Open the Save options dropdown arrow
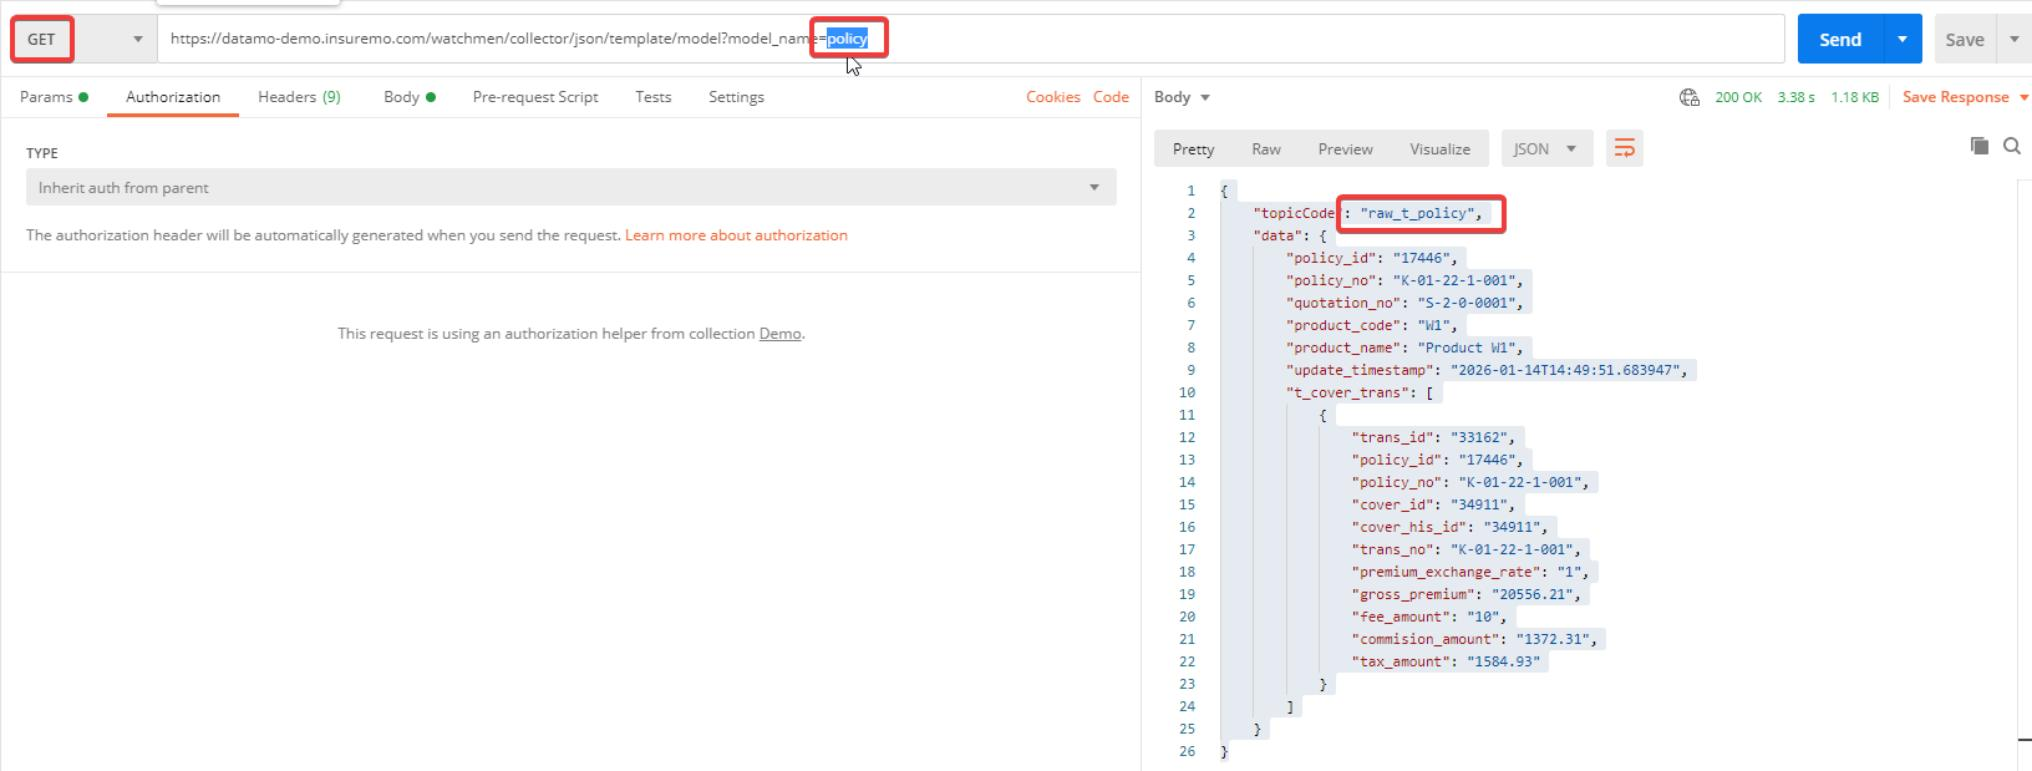2032x771 pixels. pos(2014,39)
